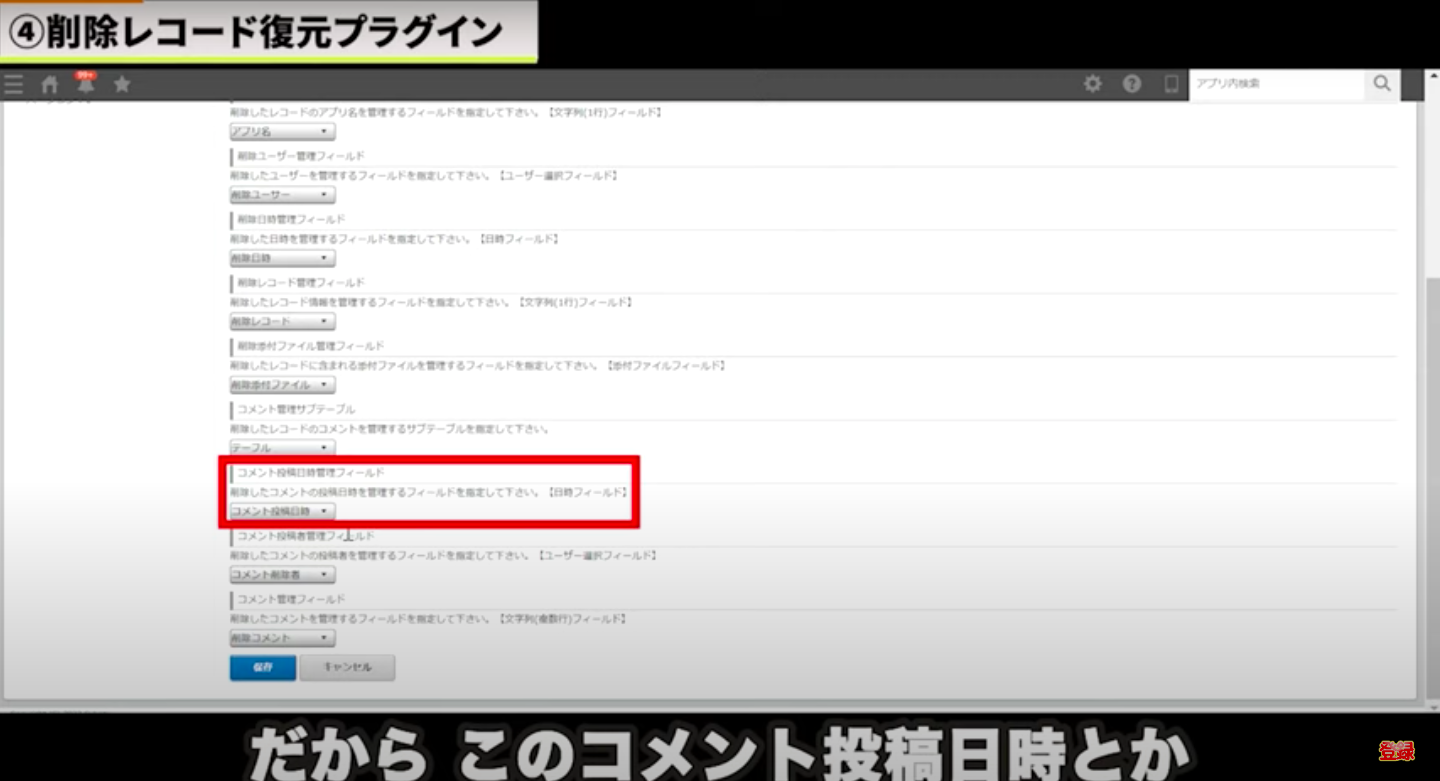
Task: Open notifications bell with 99+ badge
Action: click(86, 85)
